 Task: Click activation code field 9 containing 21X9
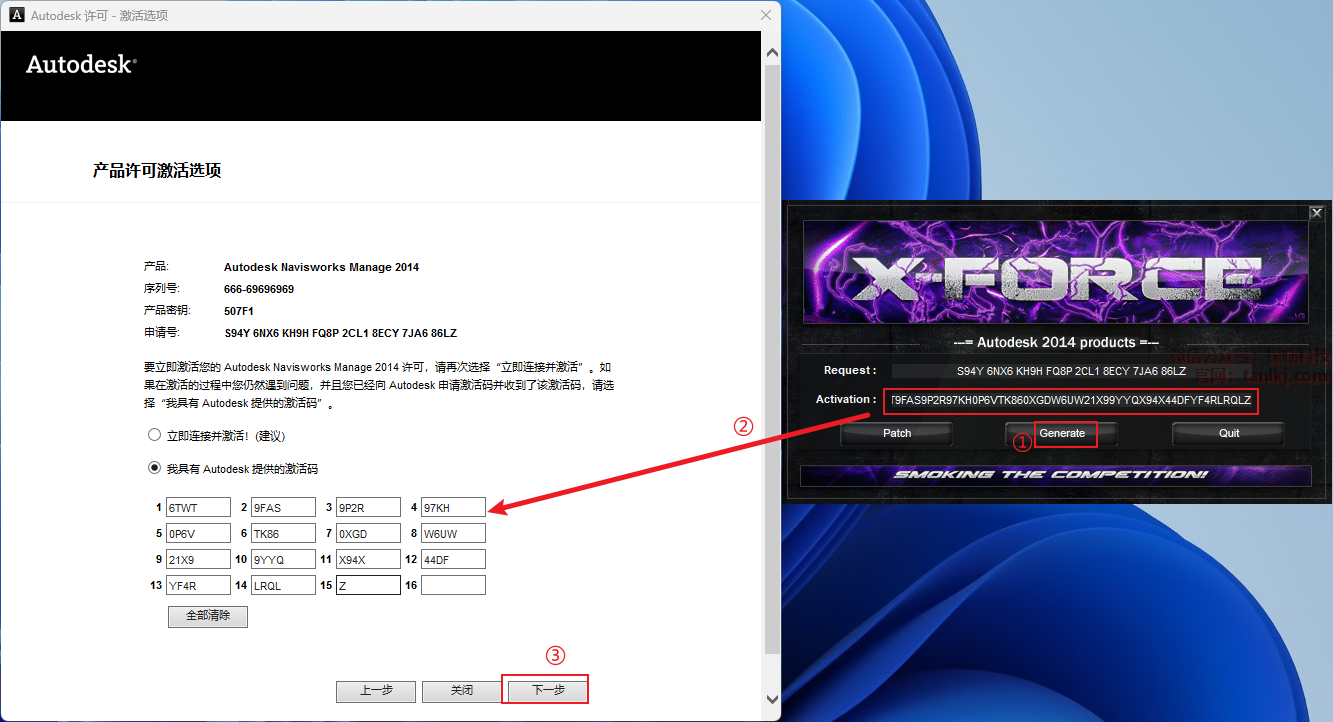pos(198,559)
